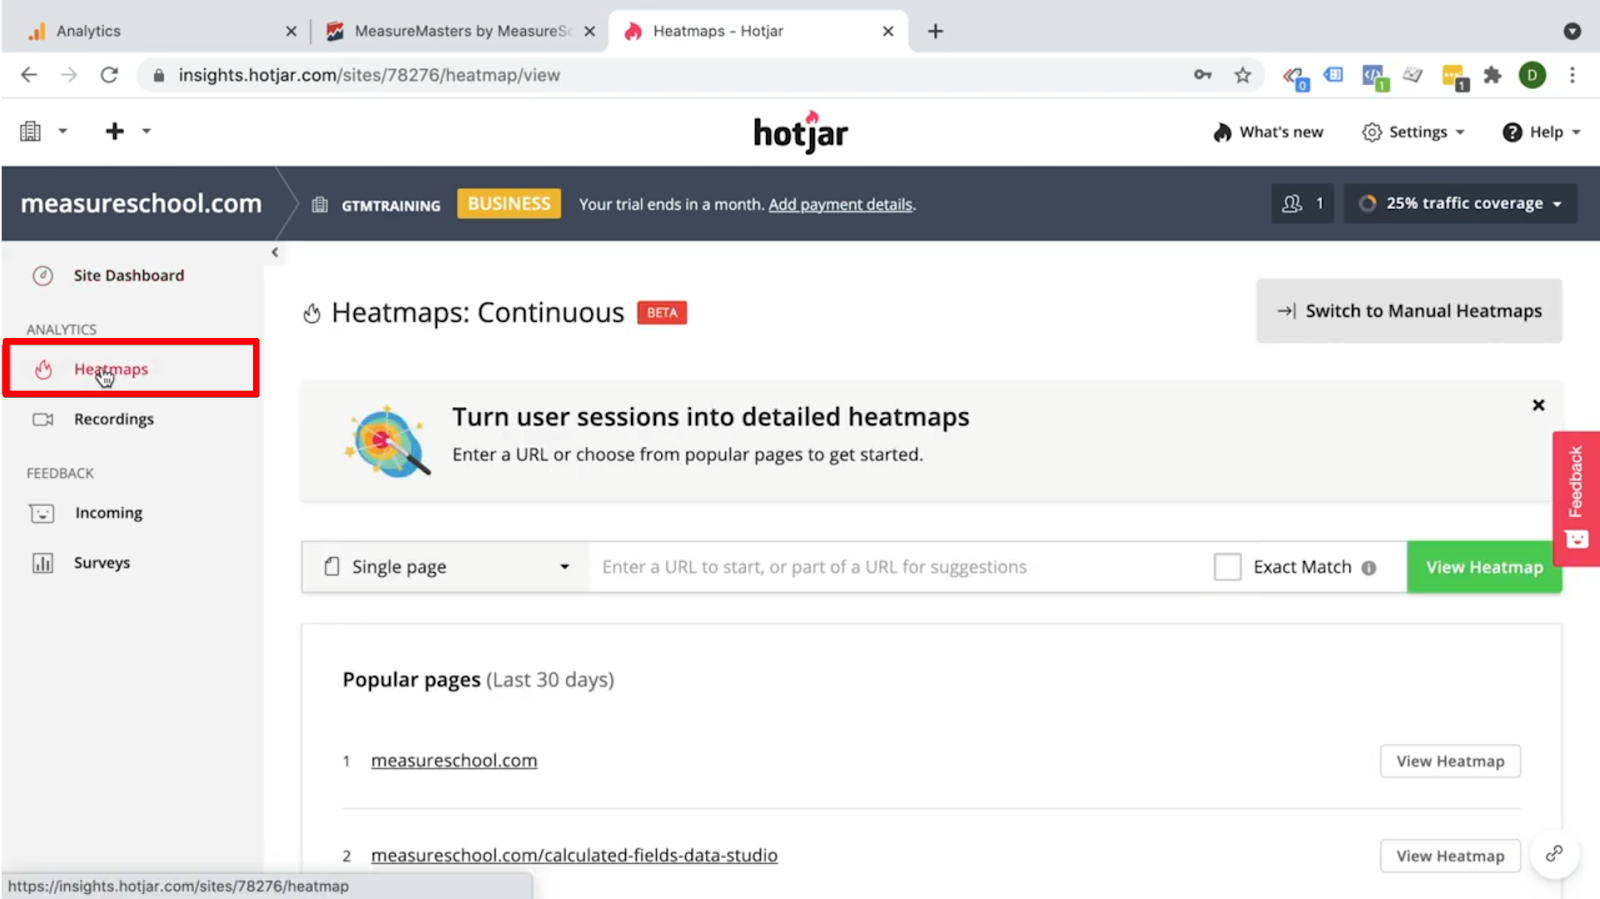Open the organizations building icon menu
The image size is (1600, 899).
click(x=42, y=131)
